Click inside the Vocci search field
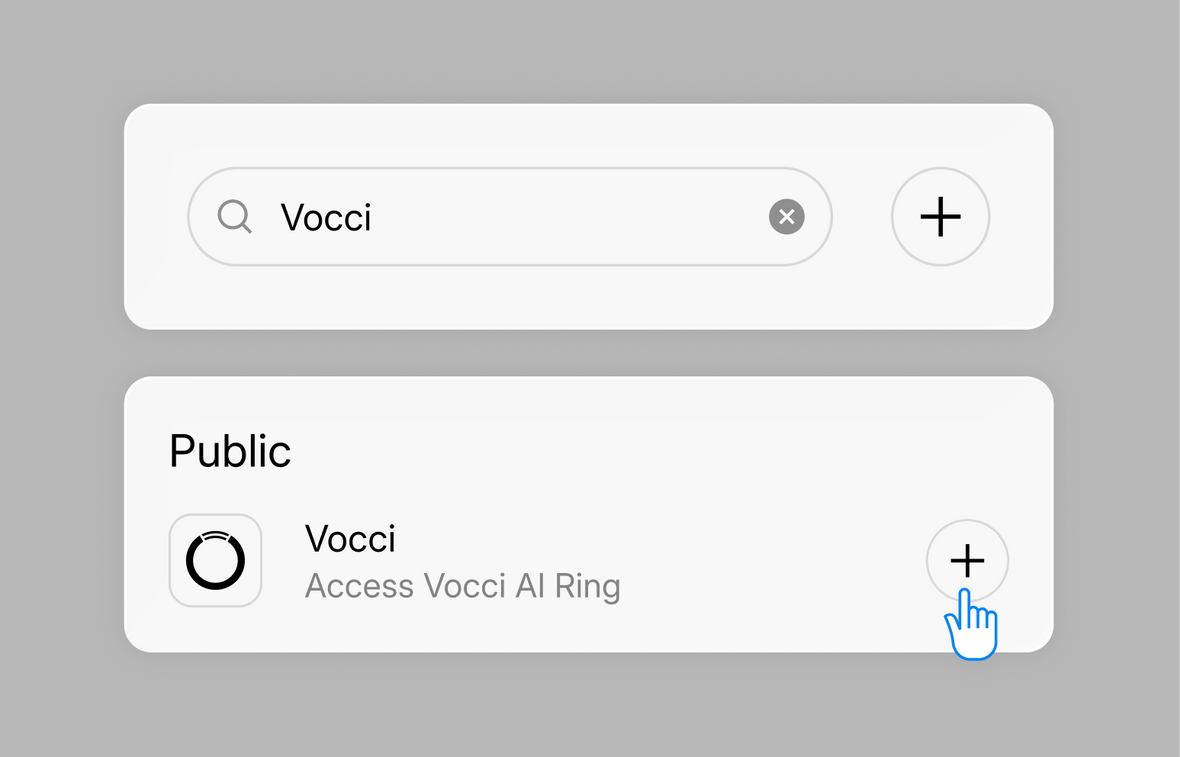This screenshot has width=1180, height=757. point(509,217)
